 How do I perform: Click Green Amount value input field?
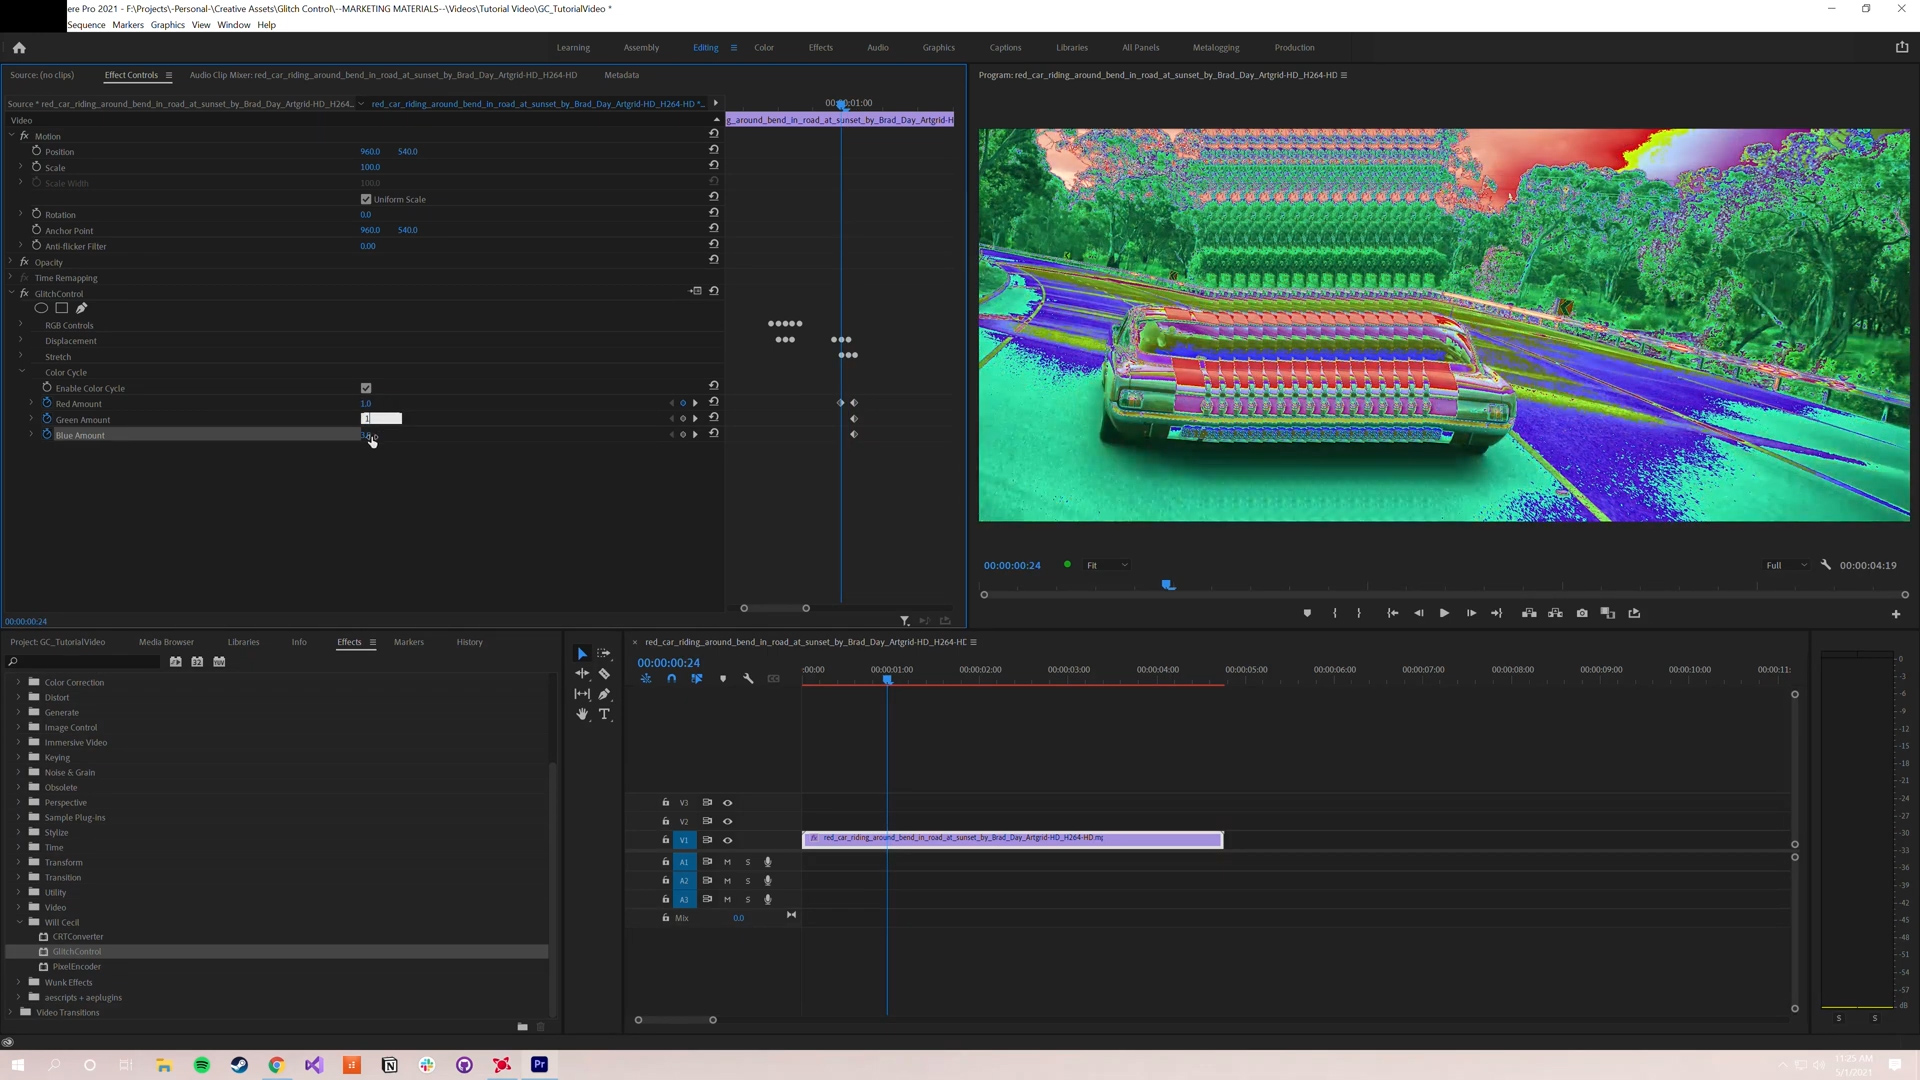pos(381,419)
